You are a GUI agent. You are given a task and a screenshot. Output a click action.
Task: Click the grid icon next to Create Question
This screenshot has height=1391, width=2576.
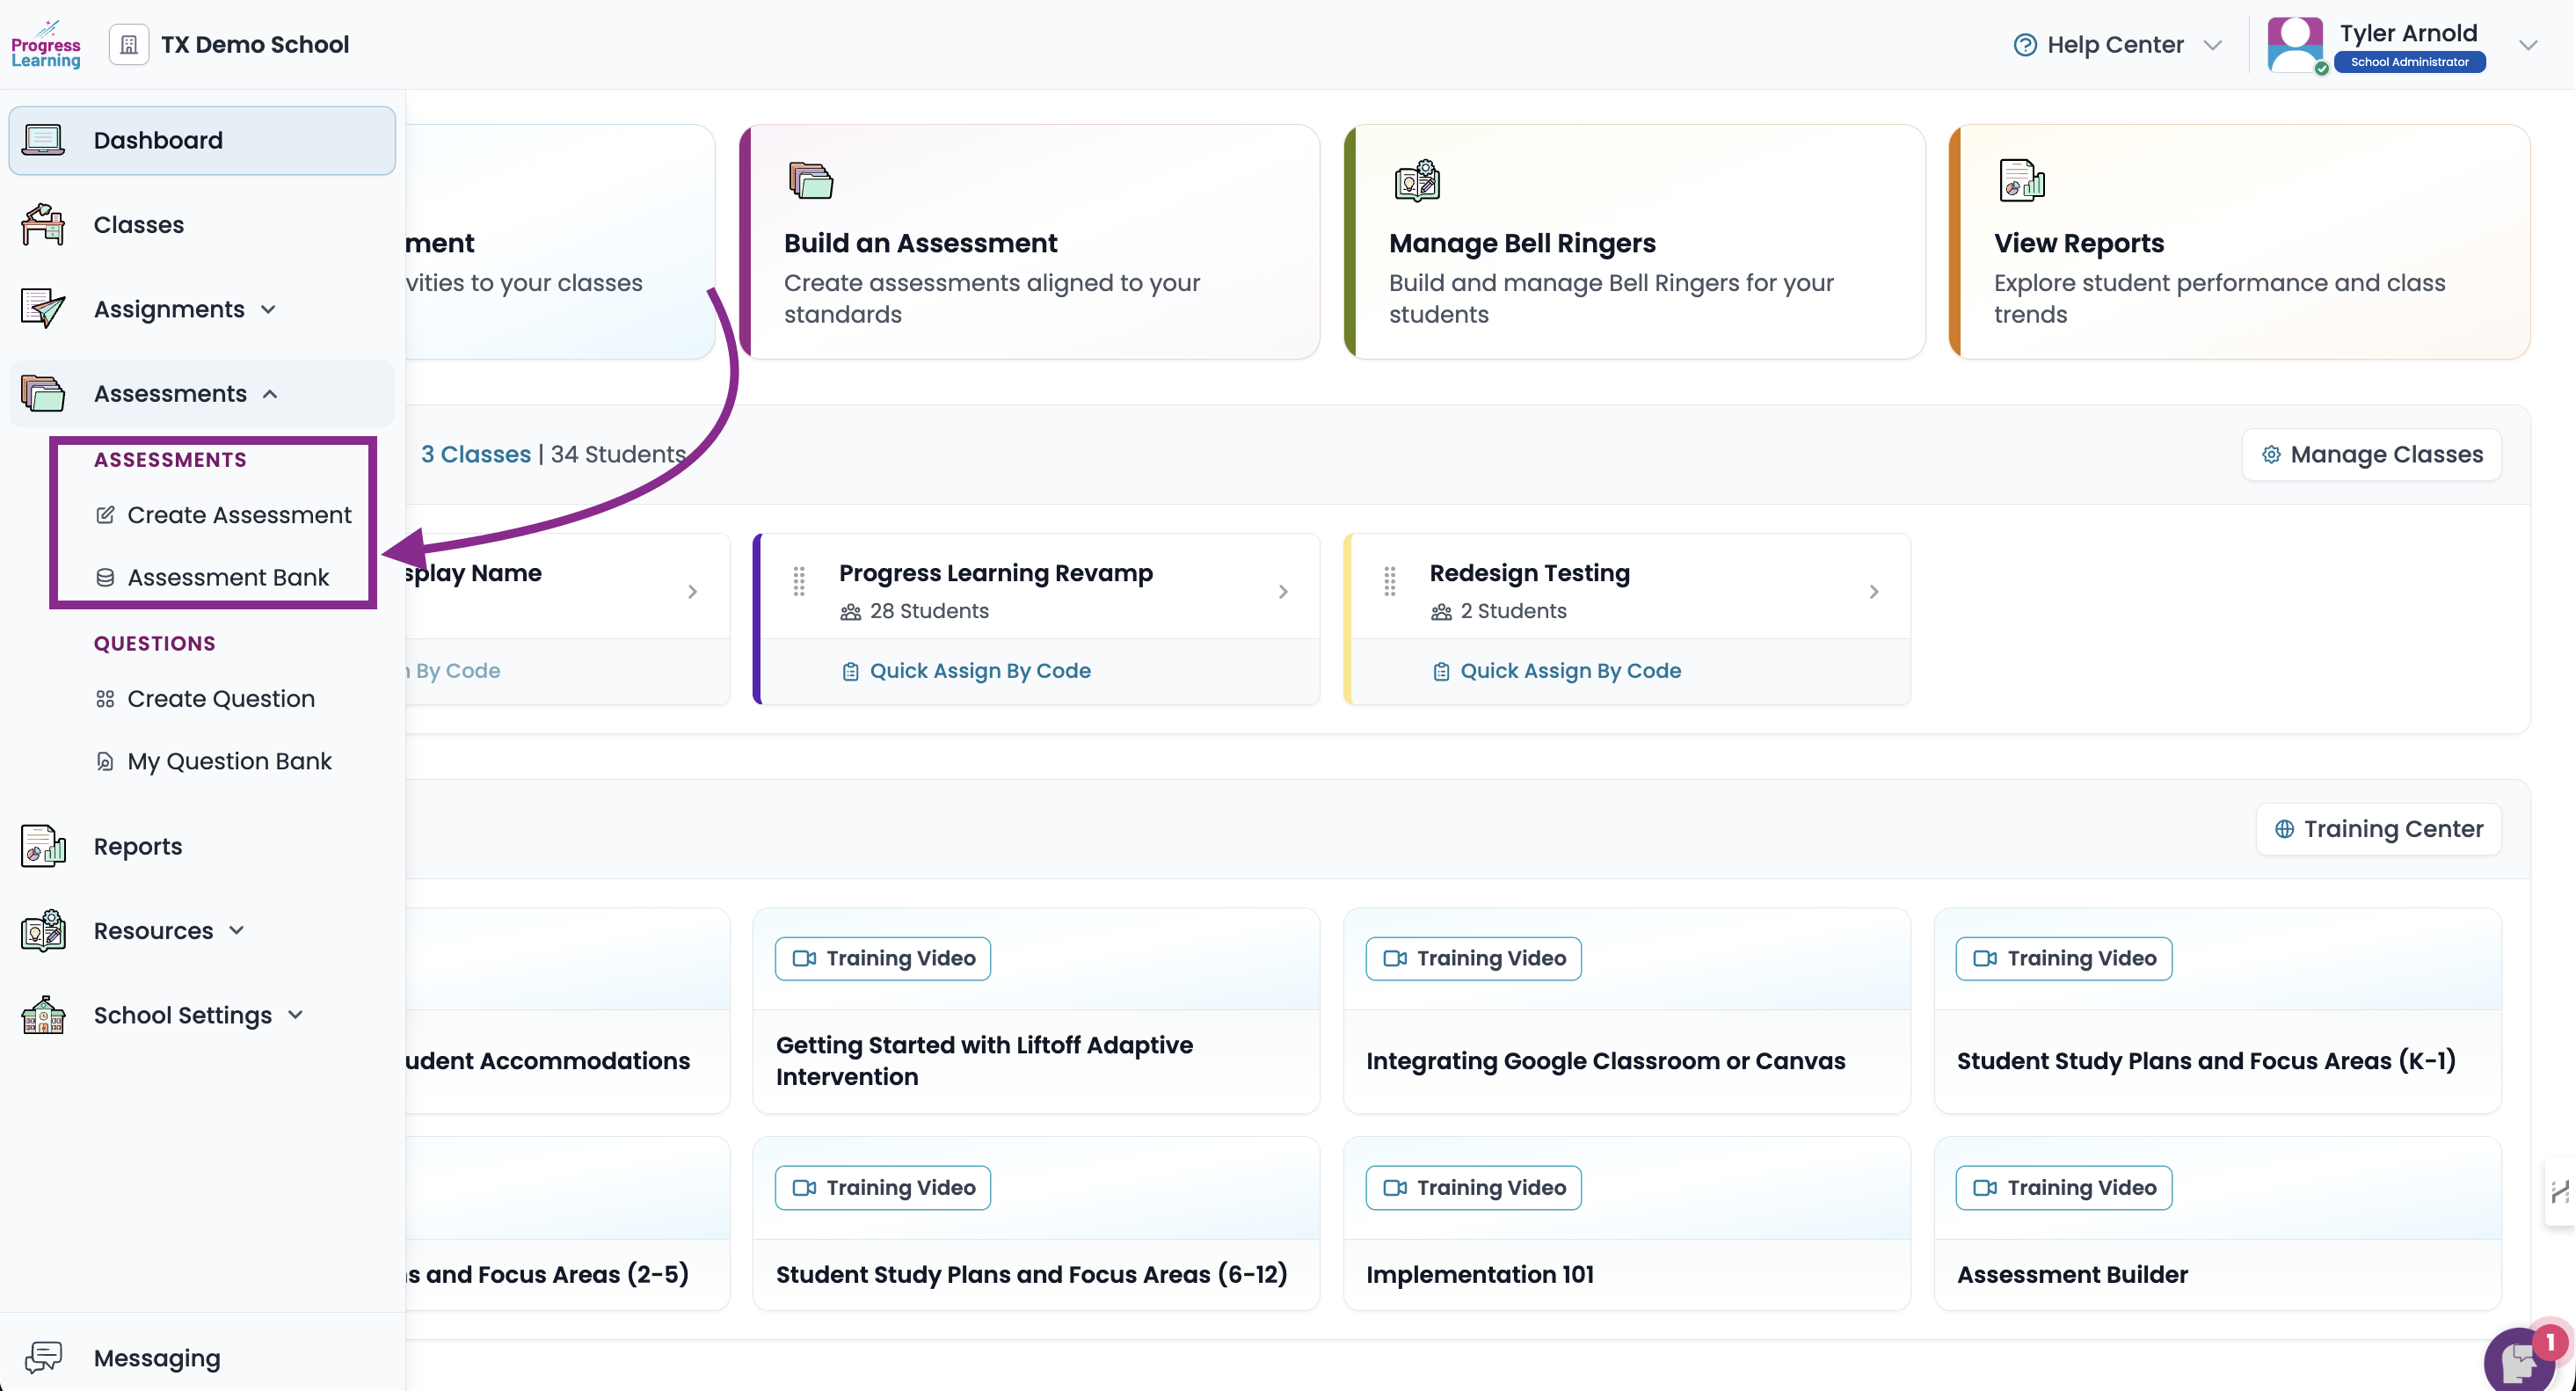pyautogui.click(x=105, y=699)
